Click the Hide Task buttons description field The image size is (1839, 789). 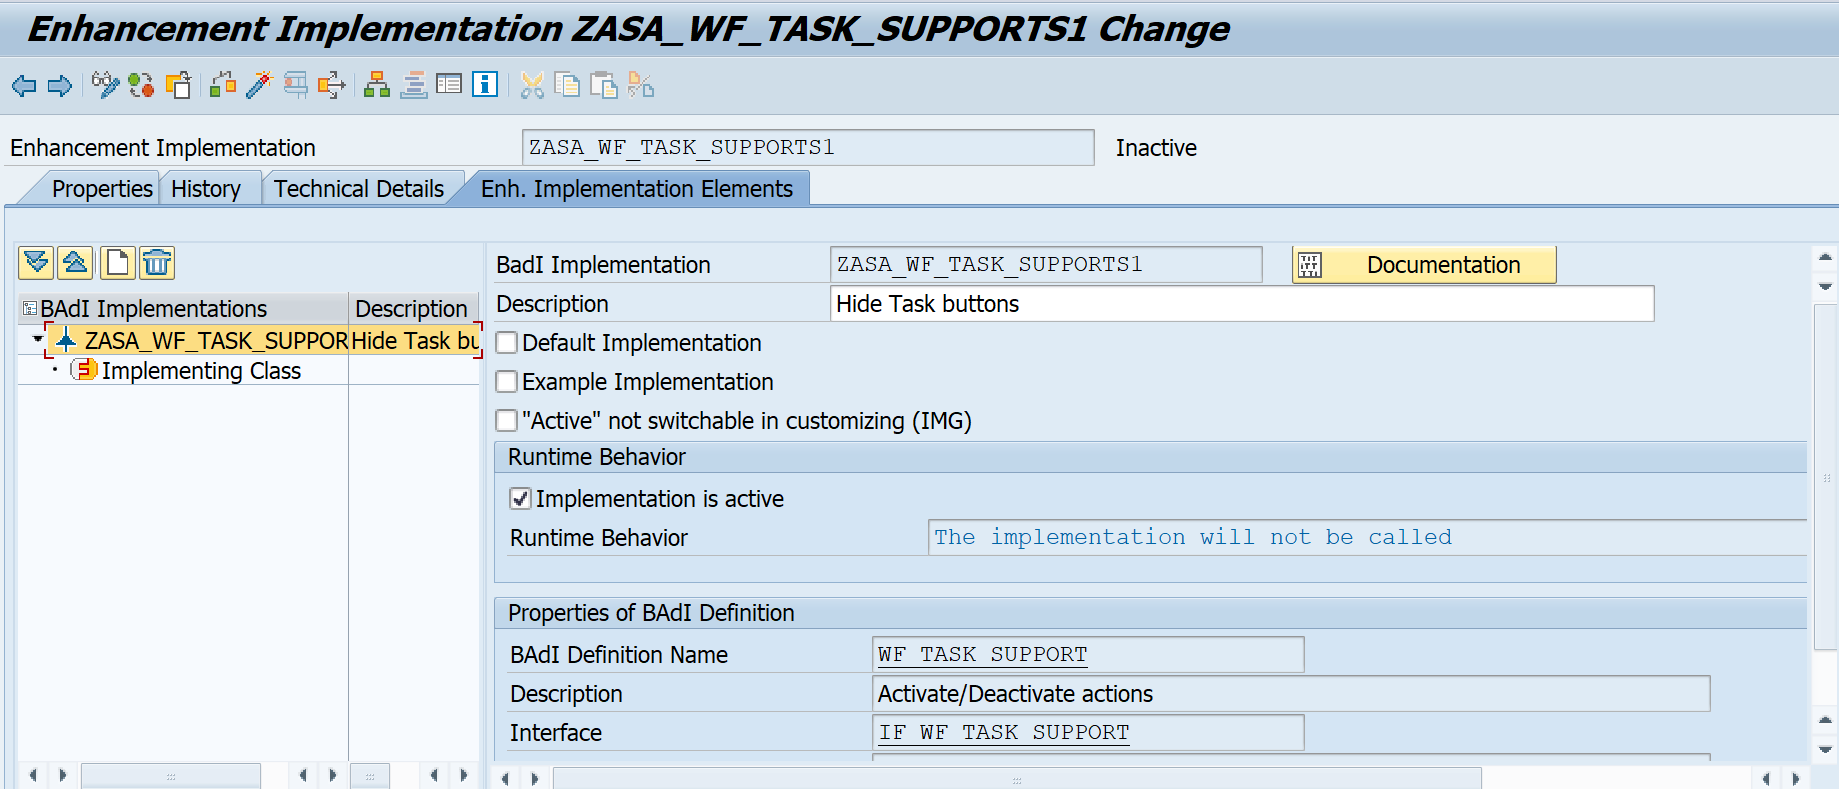click(x=1241, y=304)
